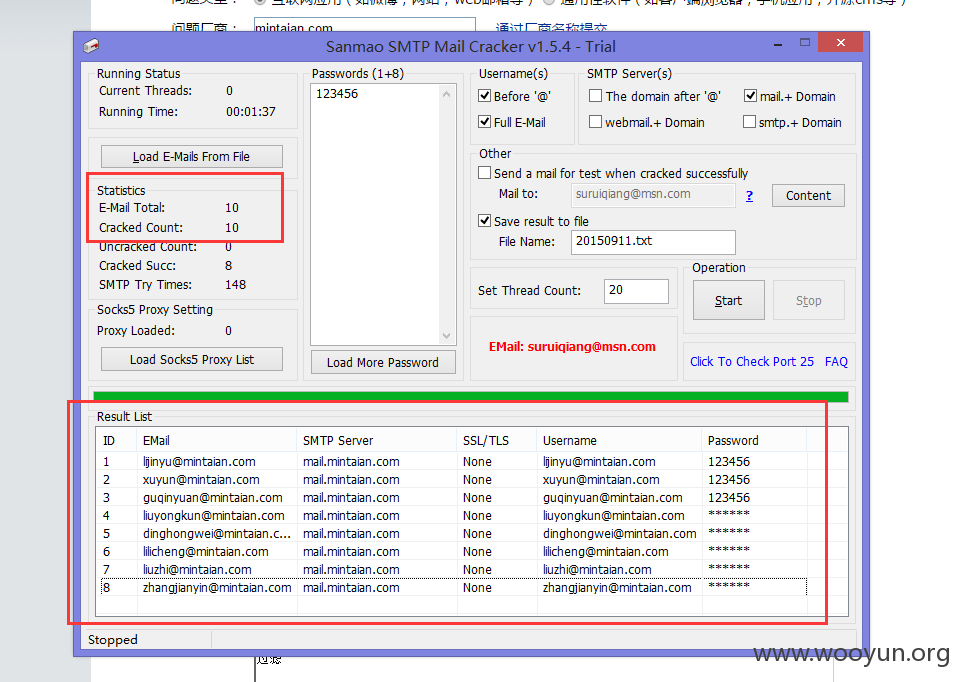Click the mail cracker app icon in title bar

(x=91, y=46)
